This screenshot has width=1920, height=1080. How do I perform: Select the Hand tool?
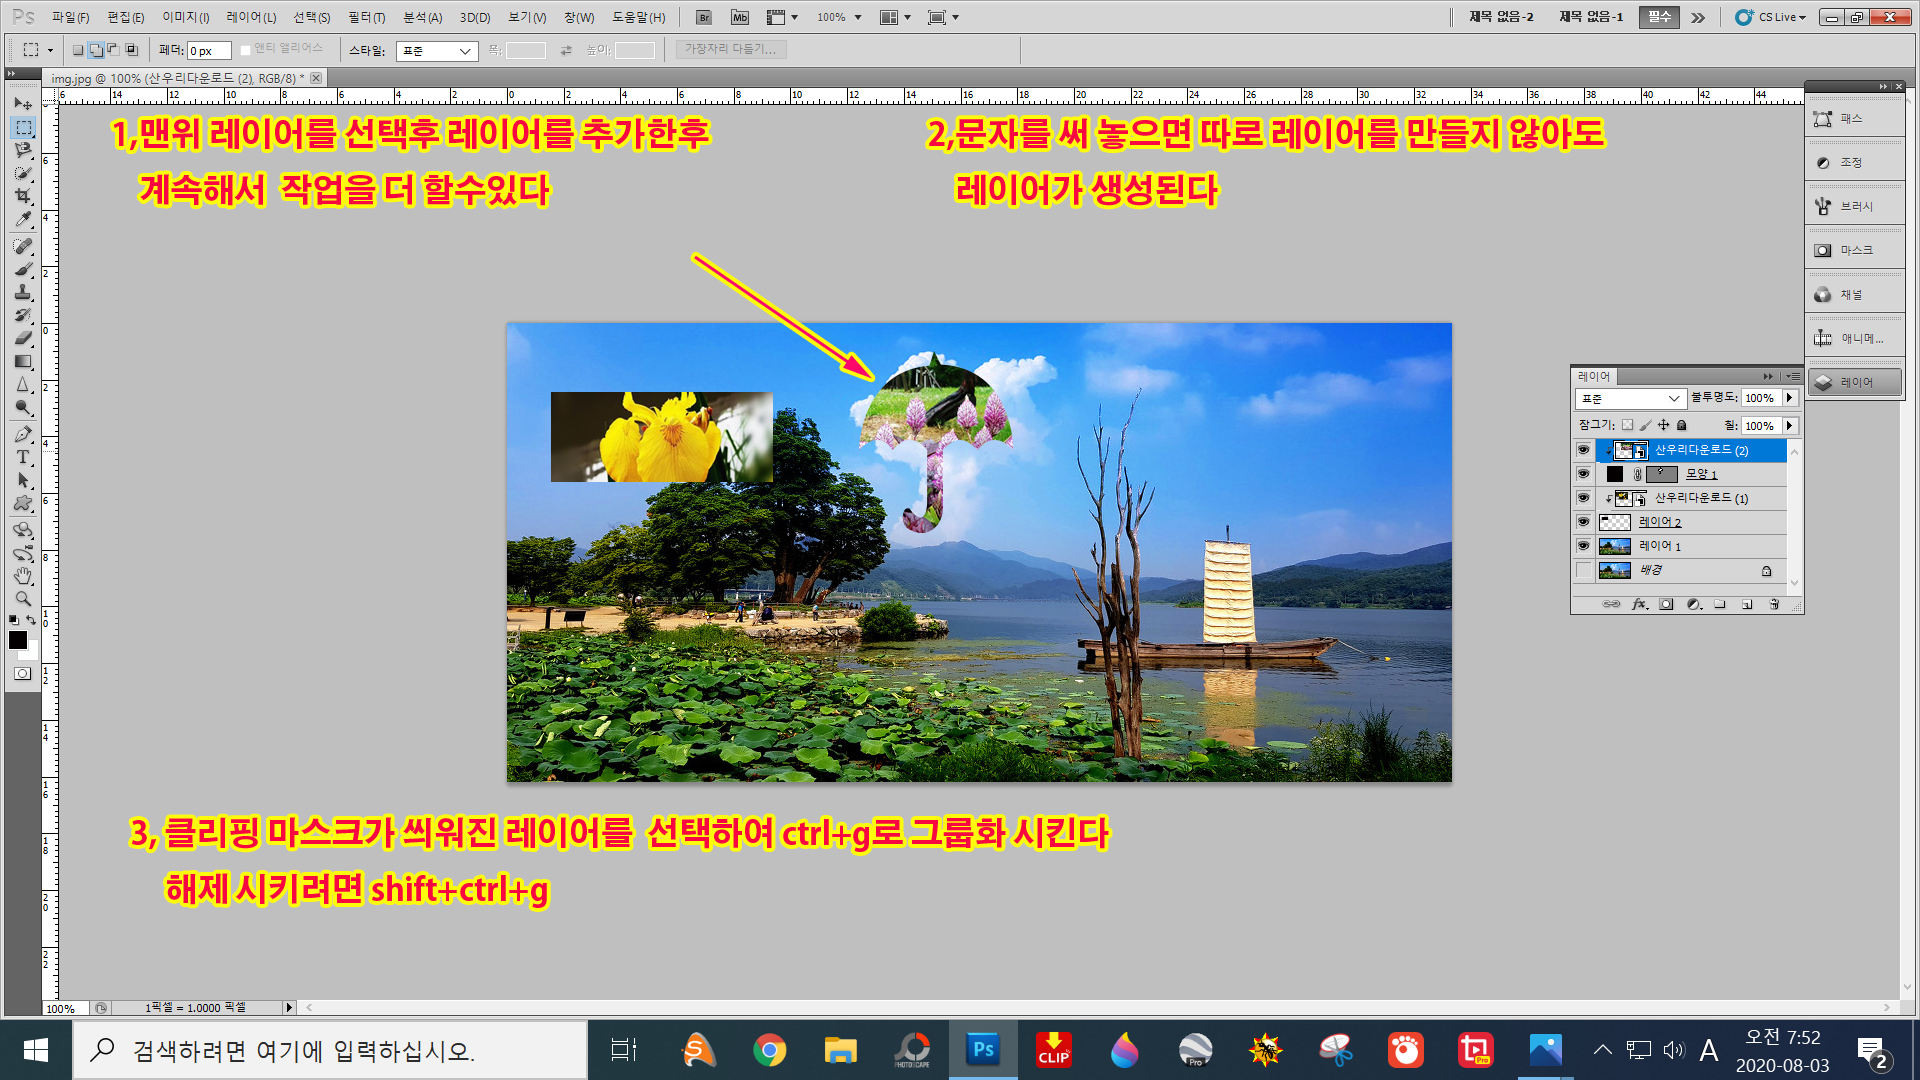tap(23, 576)
